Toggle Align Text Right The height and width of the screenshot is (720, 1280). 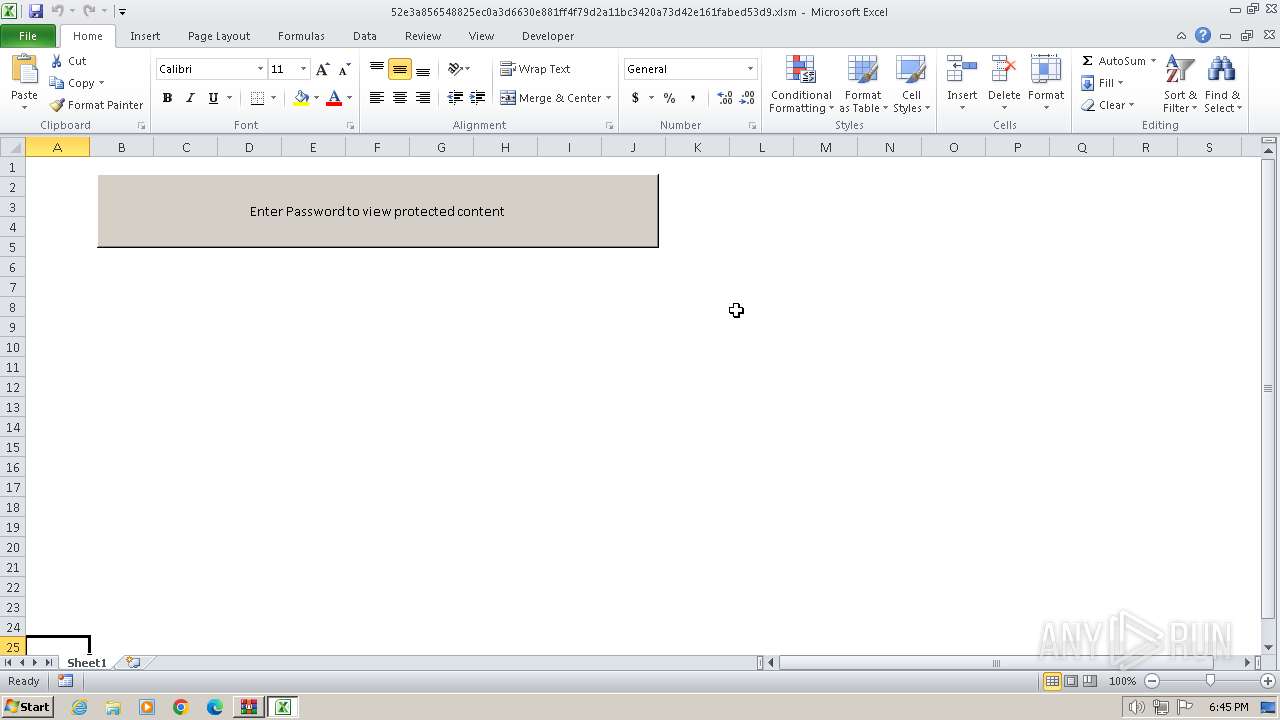click(423, 98)
